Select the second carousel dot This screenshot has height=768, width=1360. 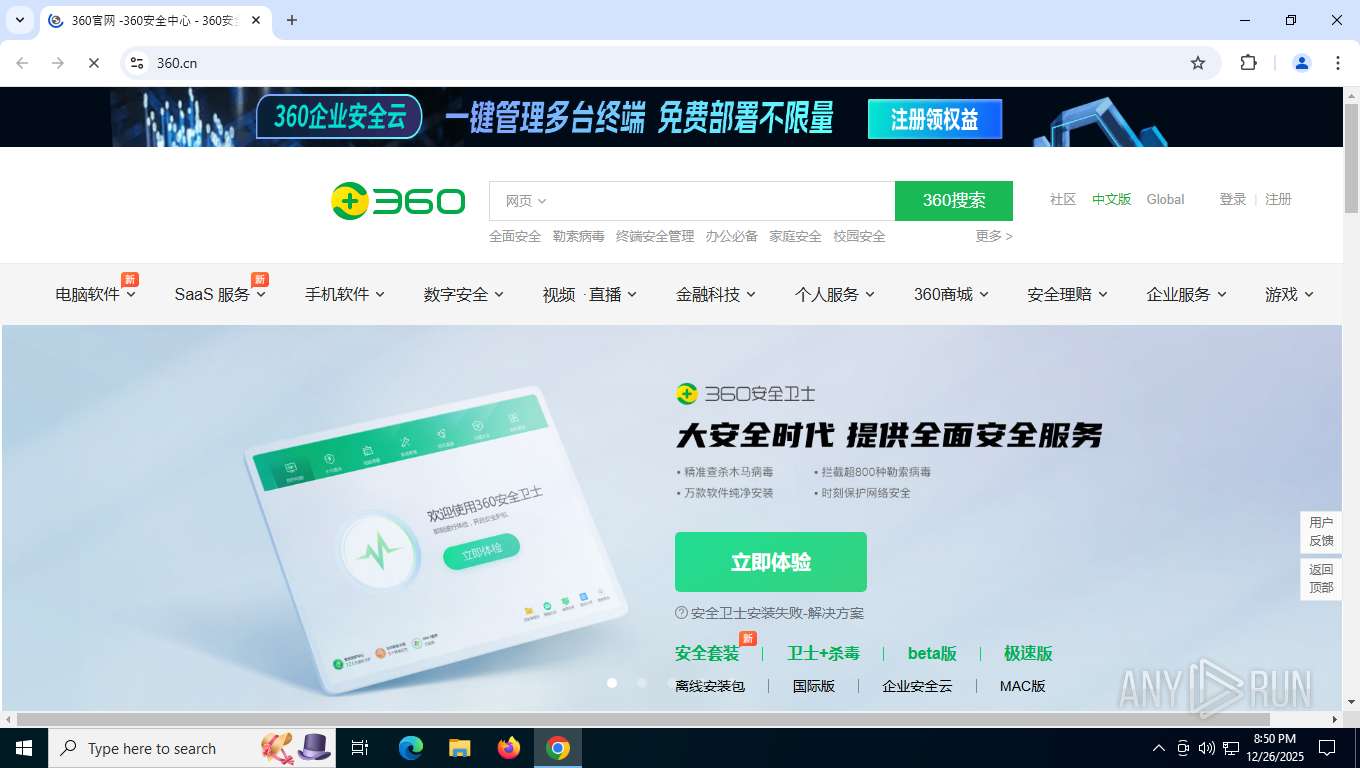tap(642, 683)
